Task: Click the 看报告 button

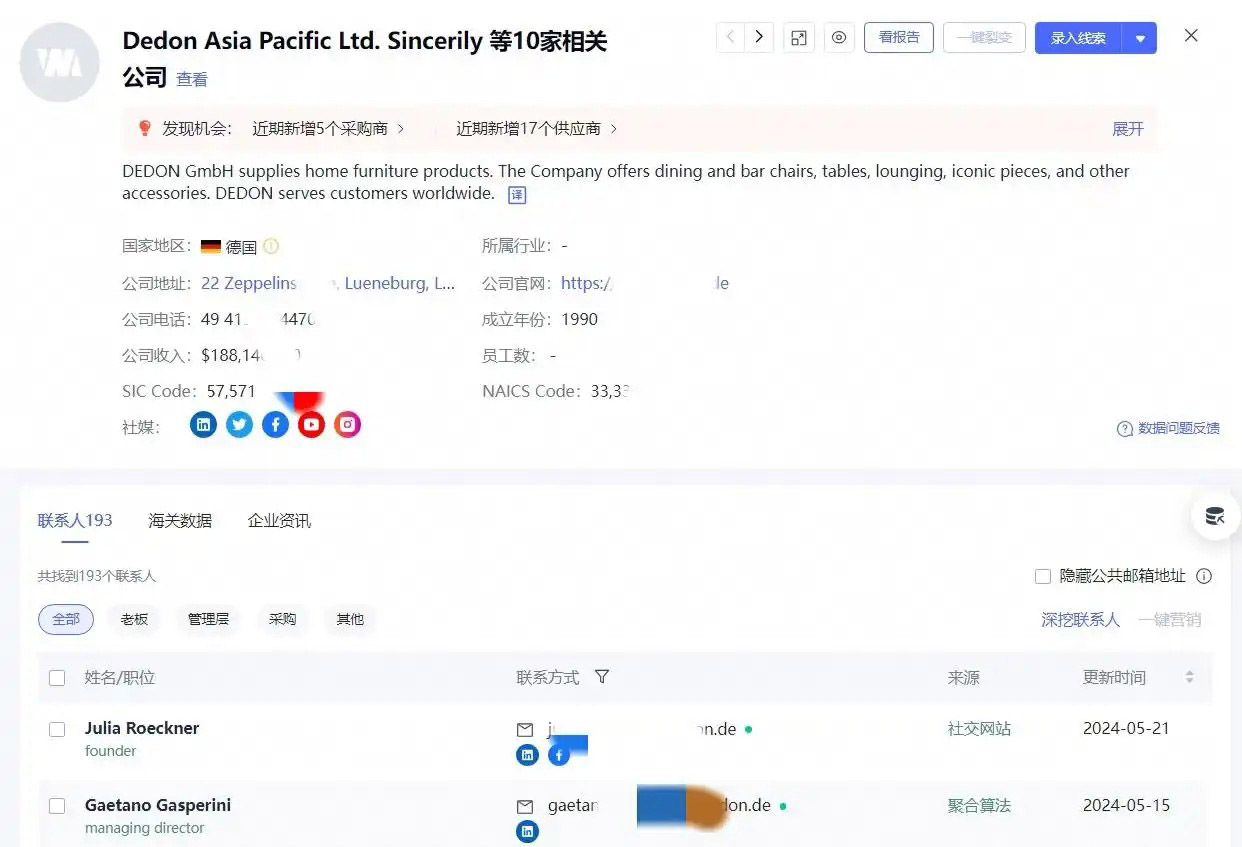Action: (898, 38)
